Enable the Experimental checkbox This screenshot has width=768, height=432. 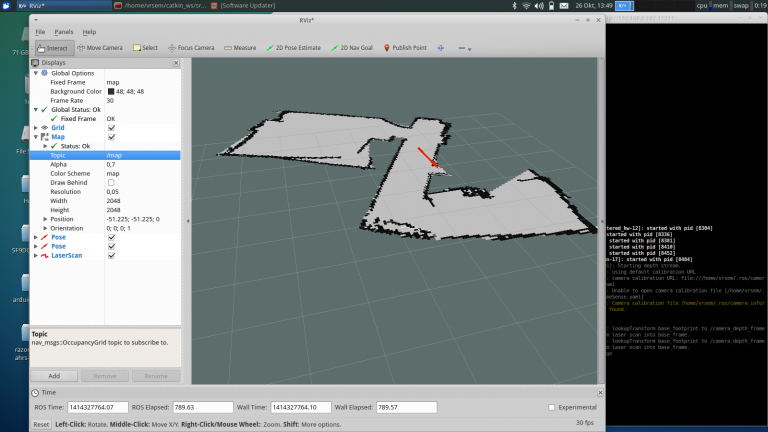click(552, 408)
